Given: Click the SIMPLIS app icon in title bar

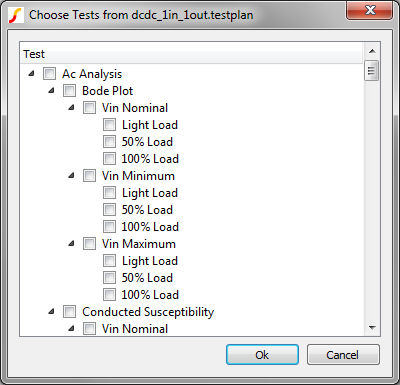Looking at the screenshot, I should tap(15, 15).
